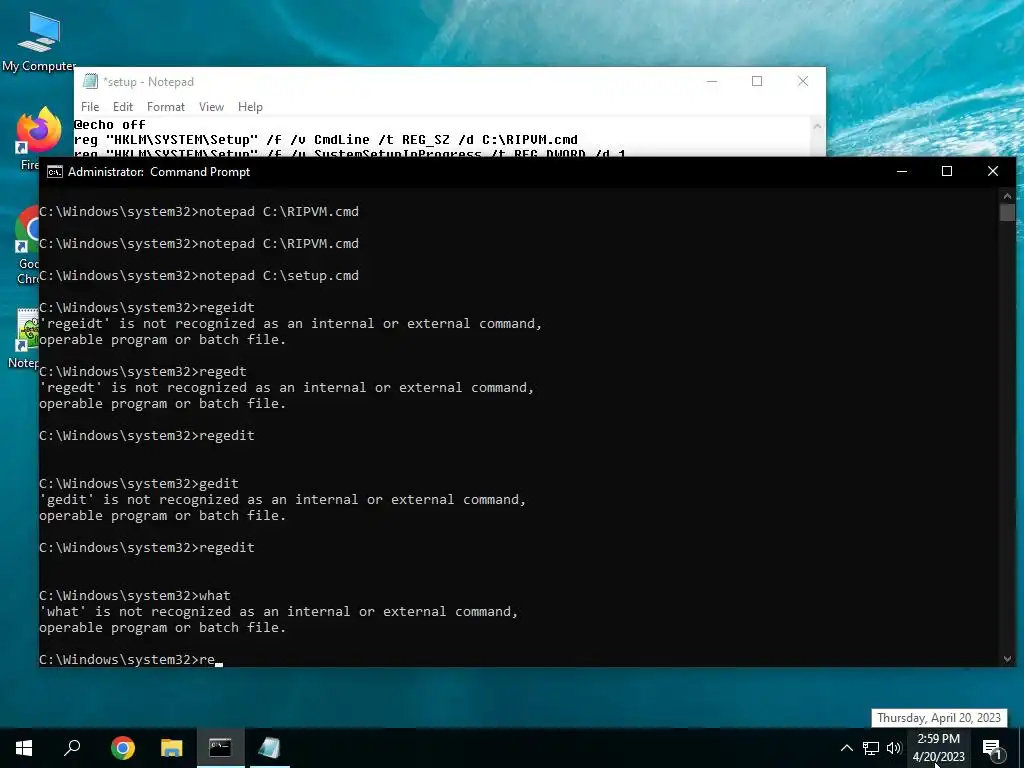Click the Command Prompt scroll-up arrow
Image resolution: width=1024 pixels, height=768 pixels.
pos(1007,196)
